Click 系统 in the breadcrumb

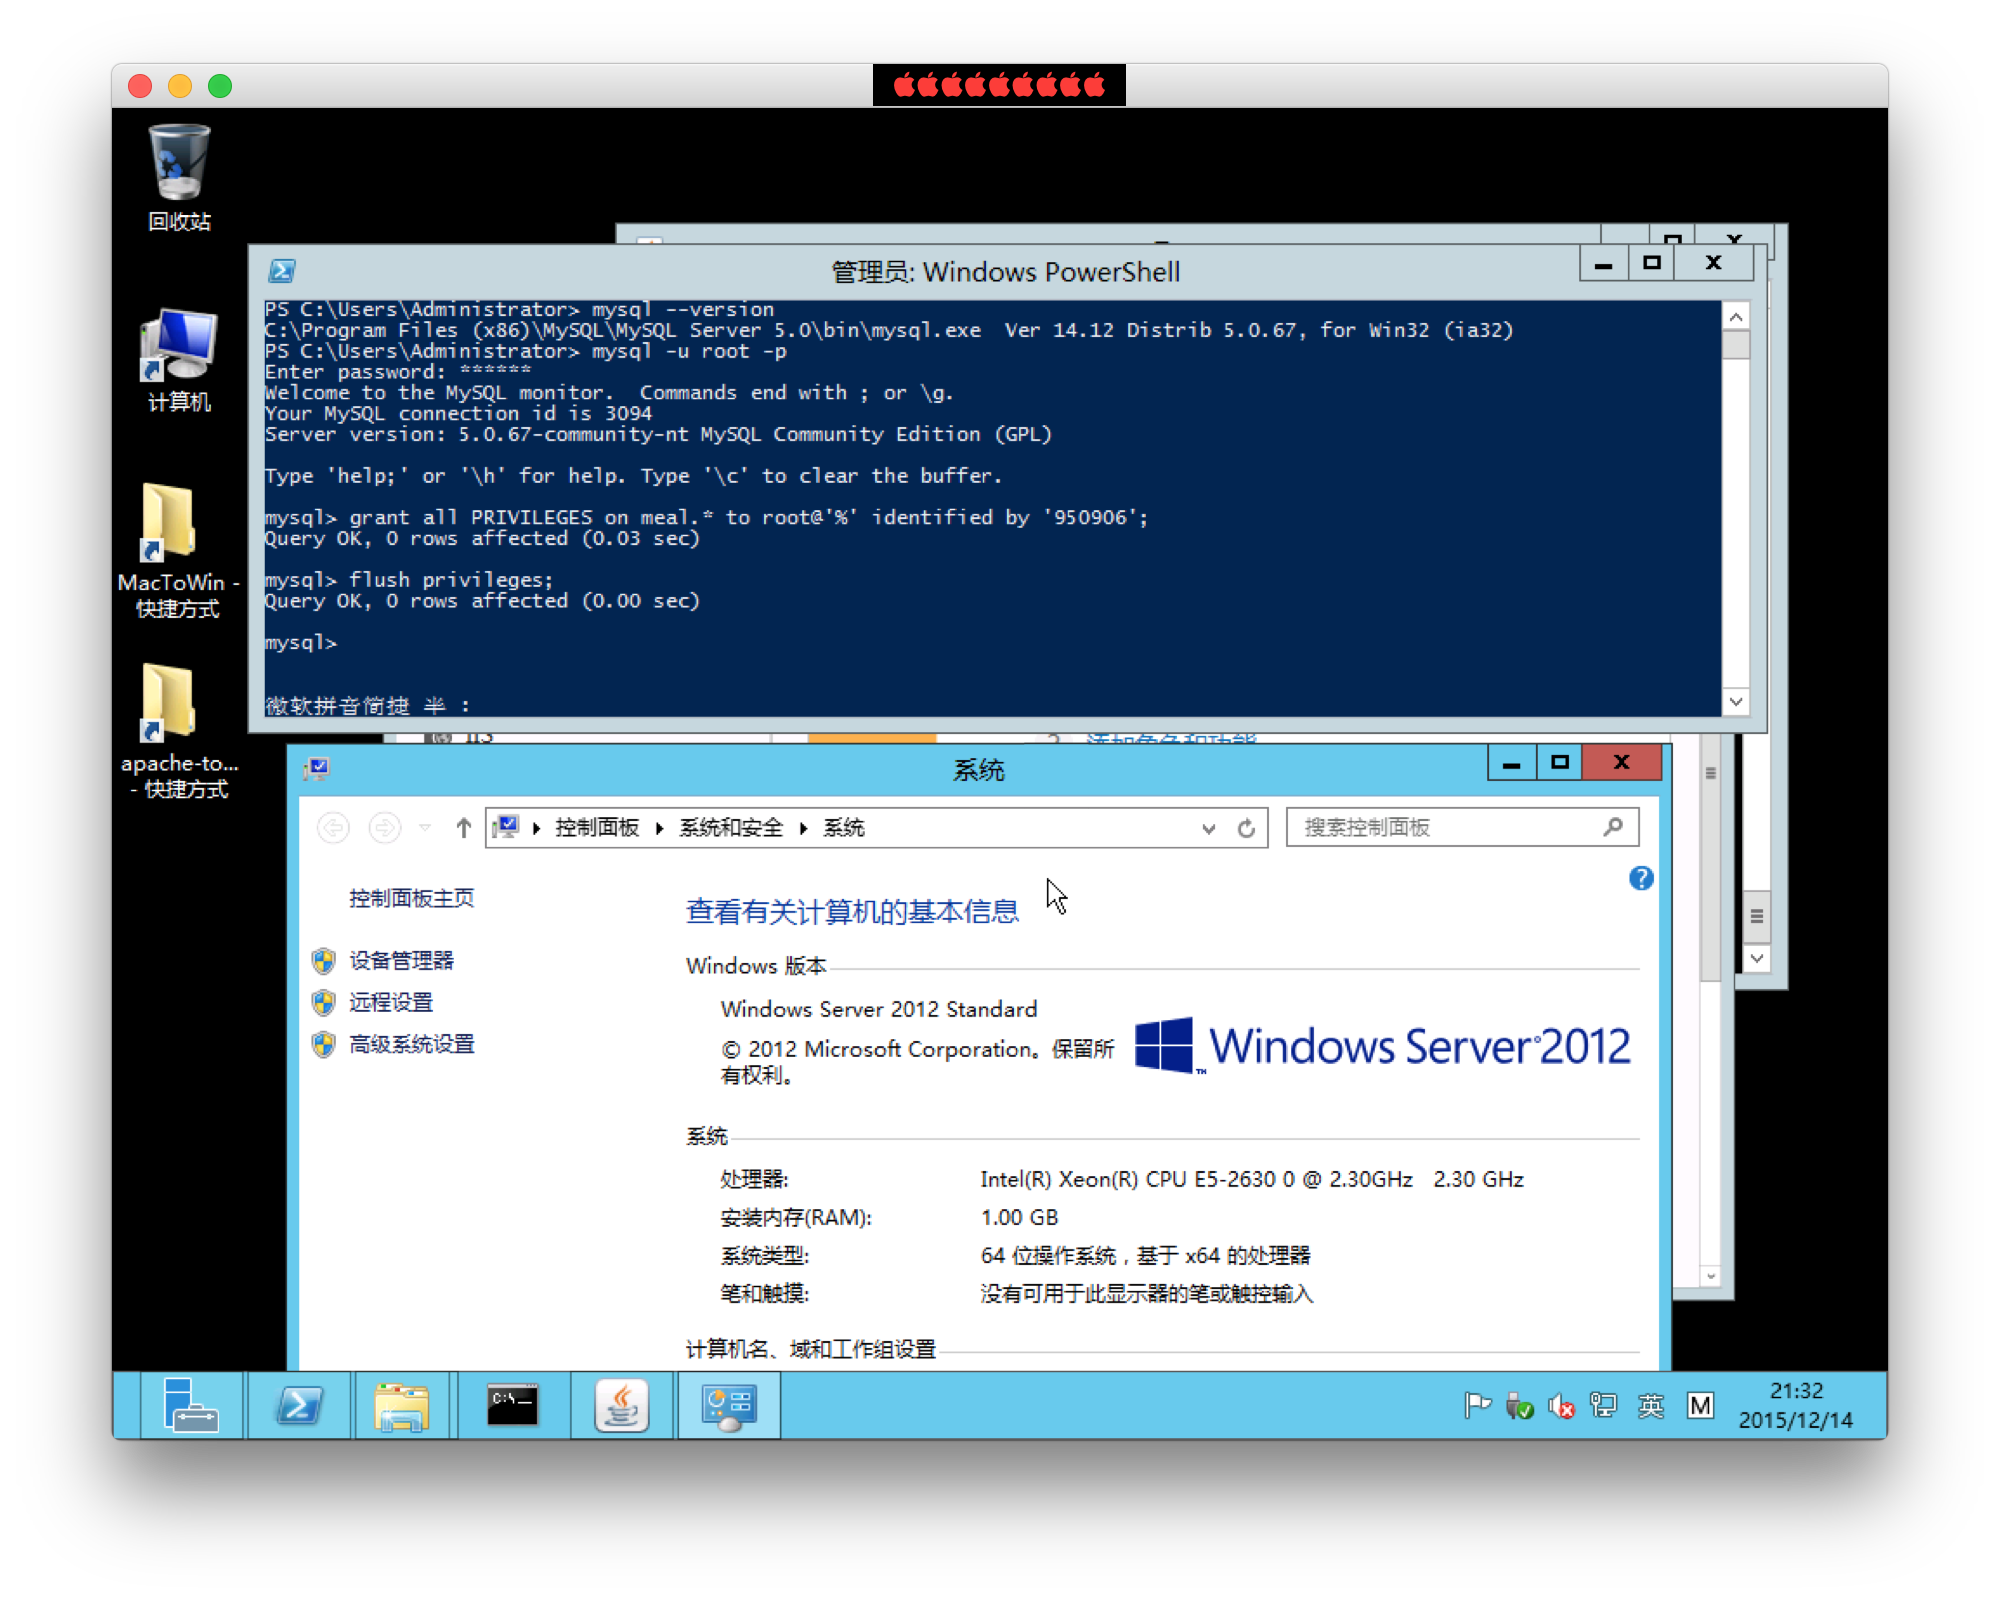[x=844, y=828]
